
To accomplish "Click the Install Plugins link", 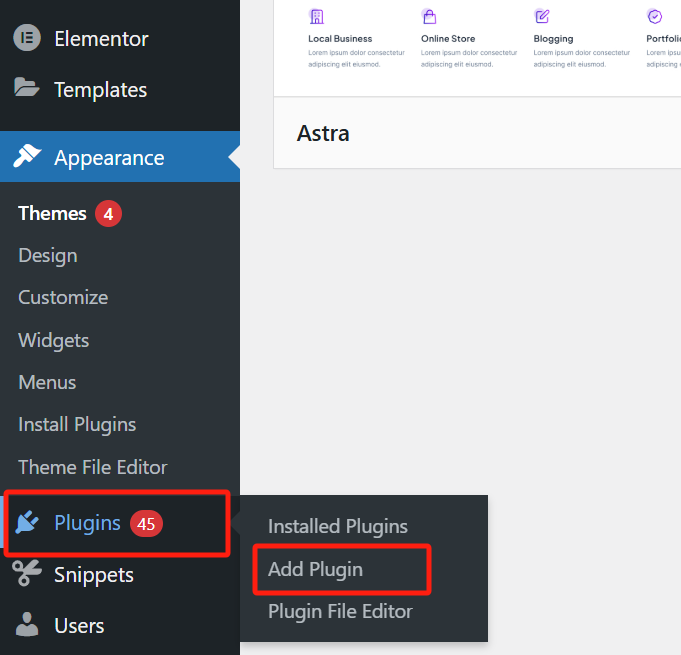I will coord(77,424).
